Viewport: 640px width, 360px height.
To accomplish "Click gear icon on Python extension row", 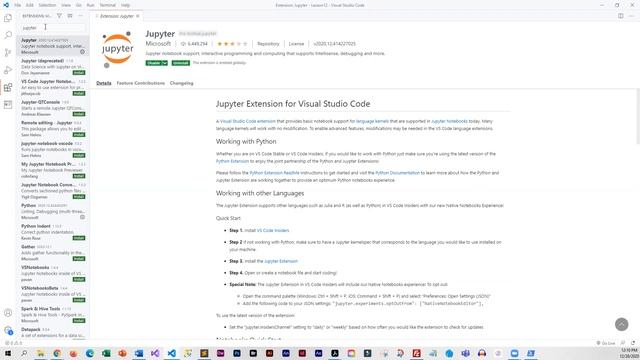I will tap(82, 217).
